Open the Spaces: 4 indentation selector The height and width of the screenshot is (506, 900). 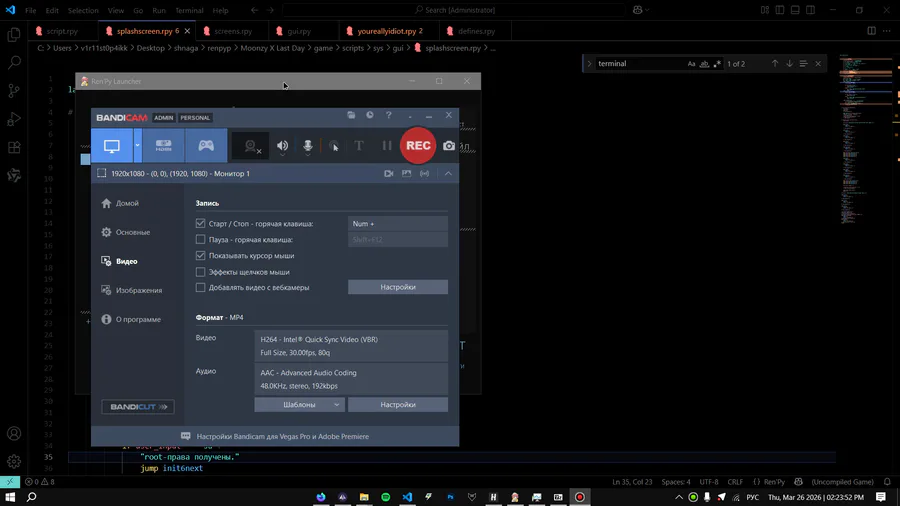(676, 482)
